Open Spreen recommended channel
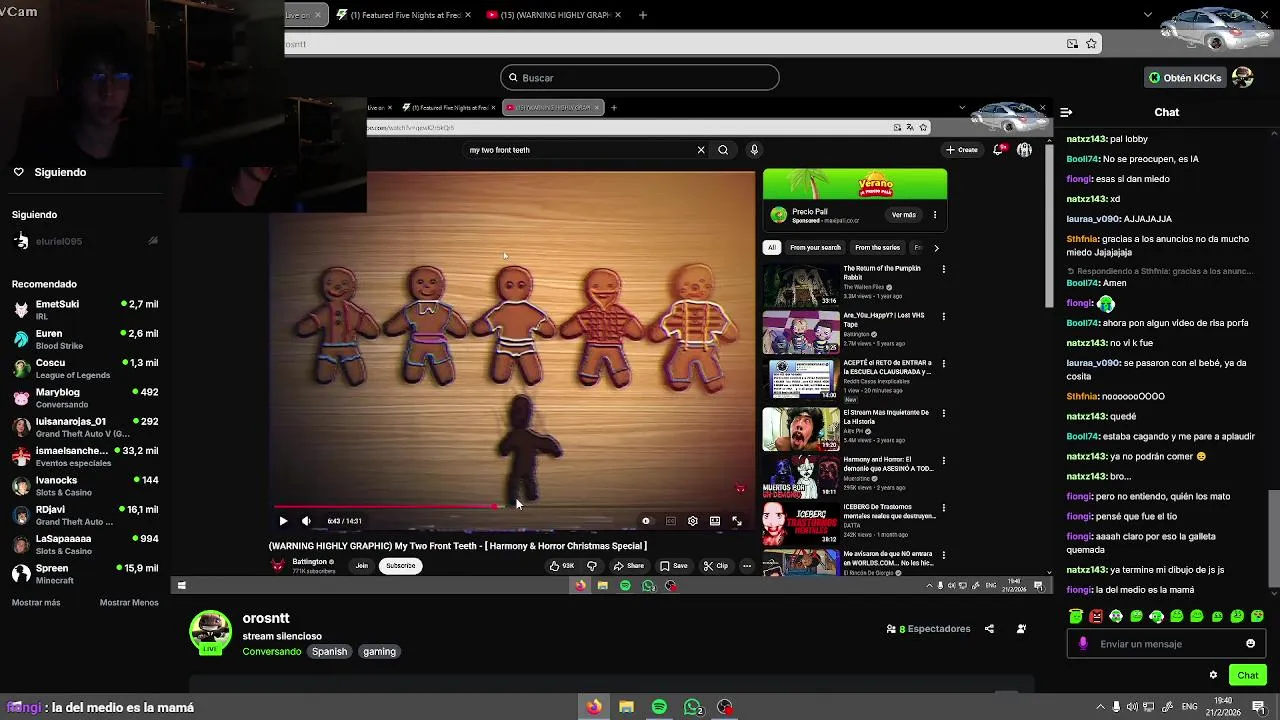1280x720 pixels. [85, 574]
